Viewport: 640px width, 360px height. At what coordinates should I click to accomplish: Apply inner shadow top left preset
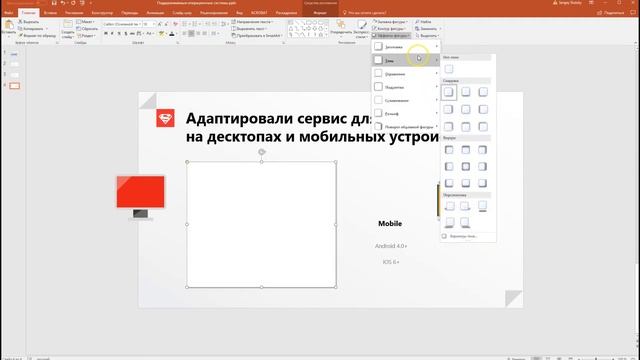point(449,150)
